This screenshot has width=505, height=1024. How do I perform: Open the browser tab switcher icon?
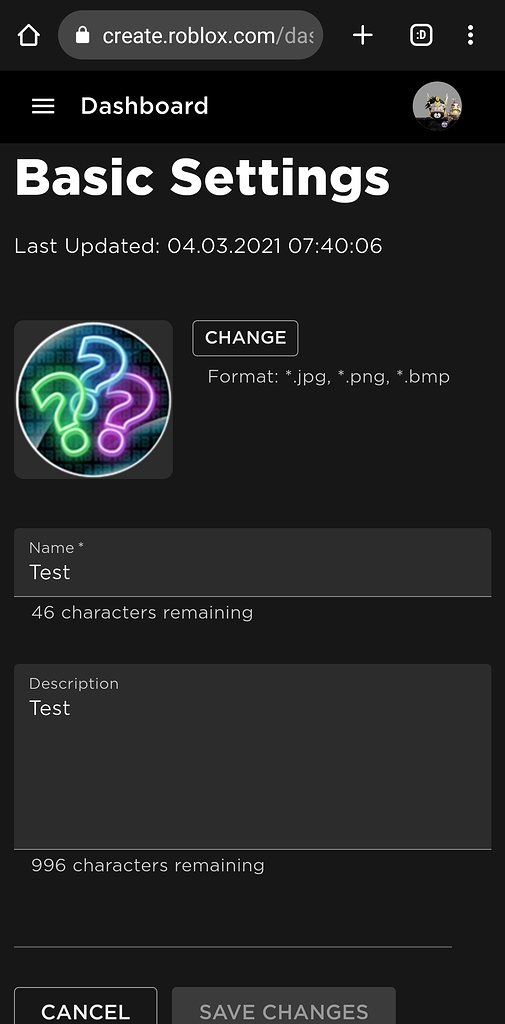click(421, 35)
